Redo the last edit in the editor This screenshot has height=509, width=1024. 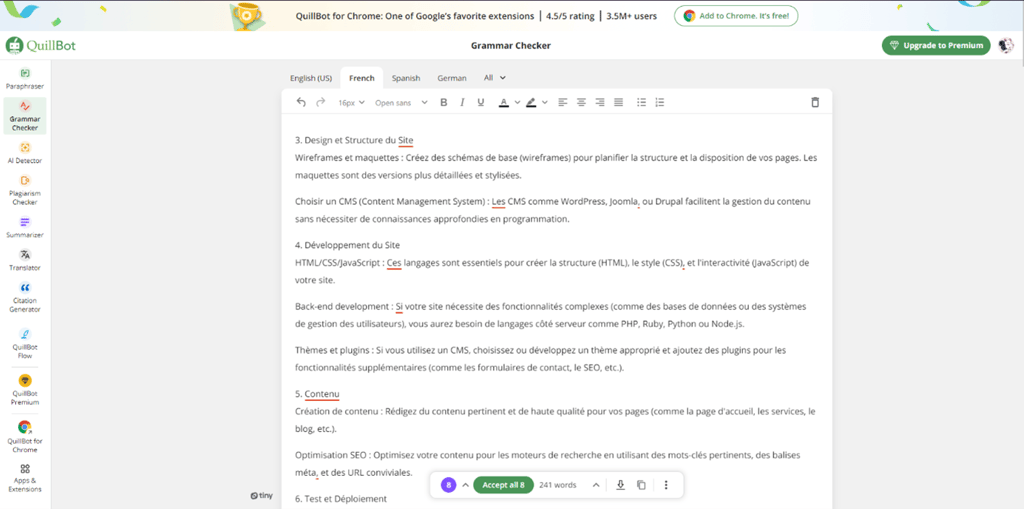[320, 102]
